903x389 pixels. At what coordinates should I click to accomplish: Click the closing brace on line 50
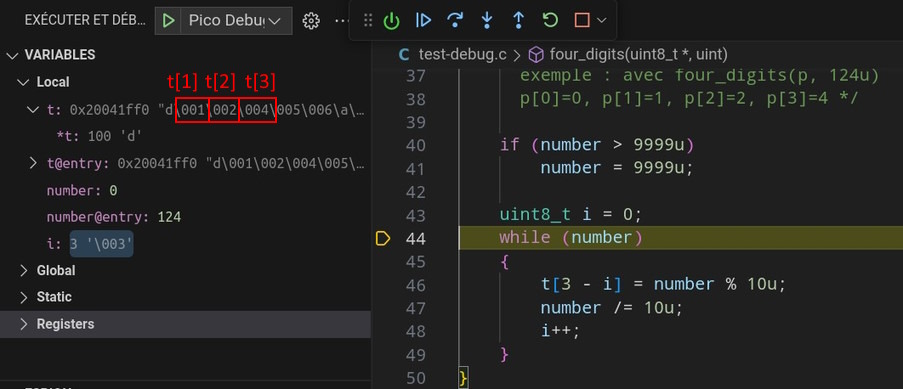464,378
